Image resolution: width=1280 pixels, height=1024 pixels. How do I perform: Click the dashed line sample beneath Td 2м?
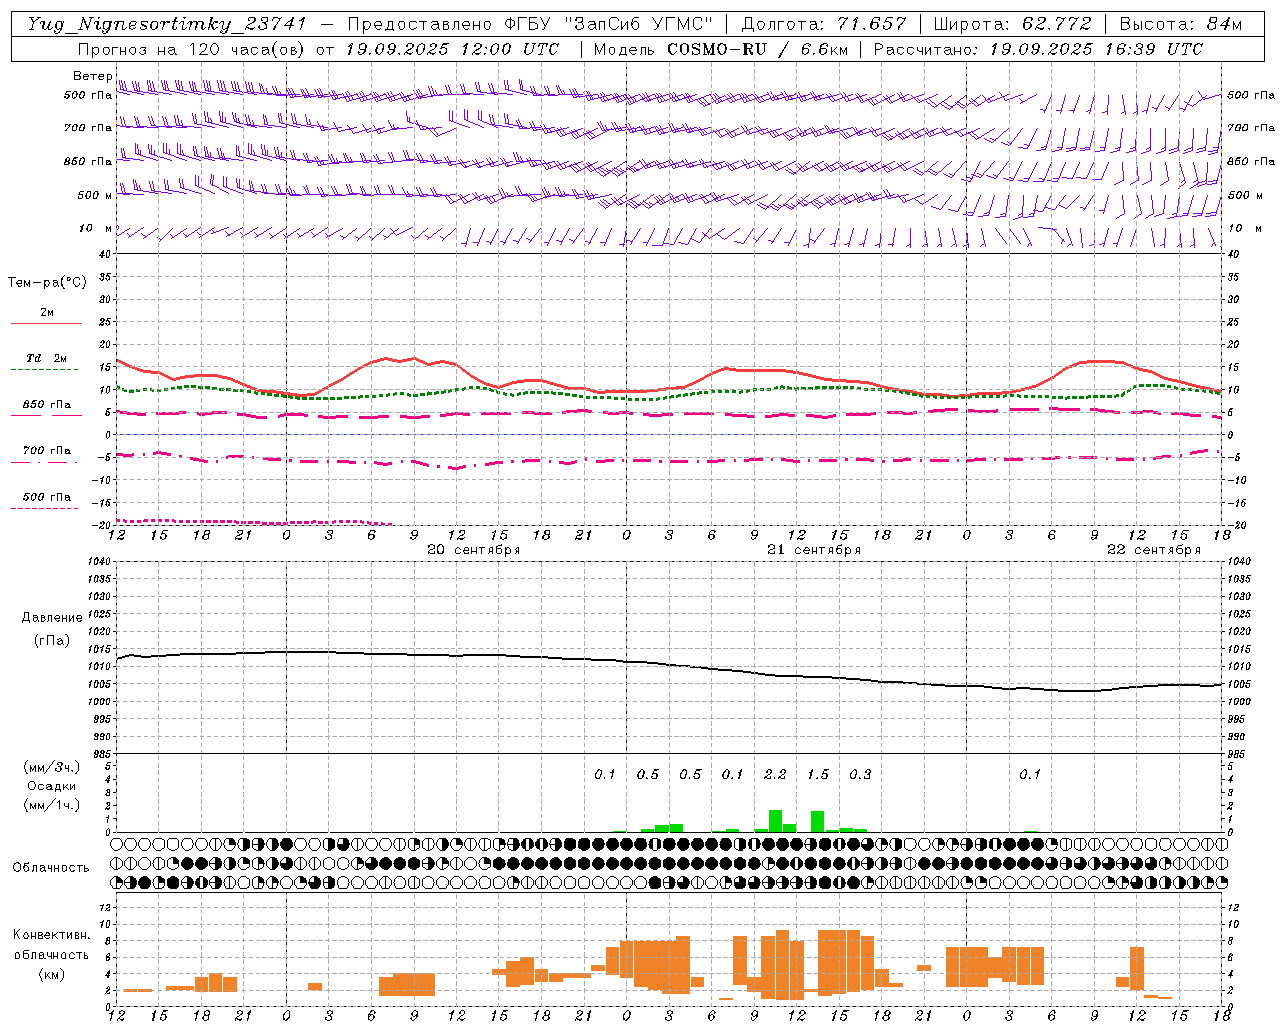[x=45, y=370]
